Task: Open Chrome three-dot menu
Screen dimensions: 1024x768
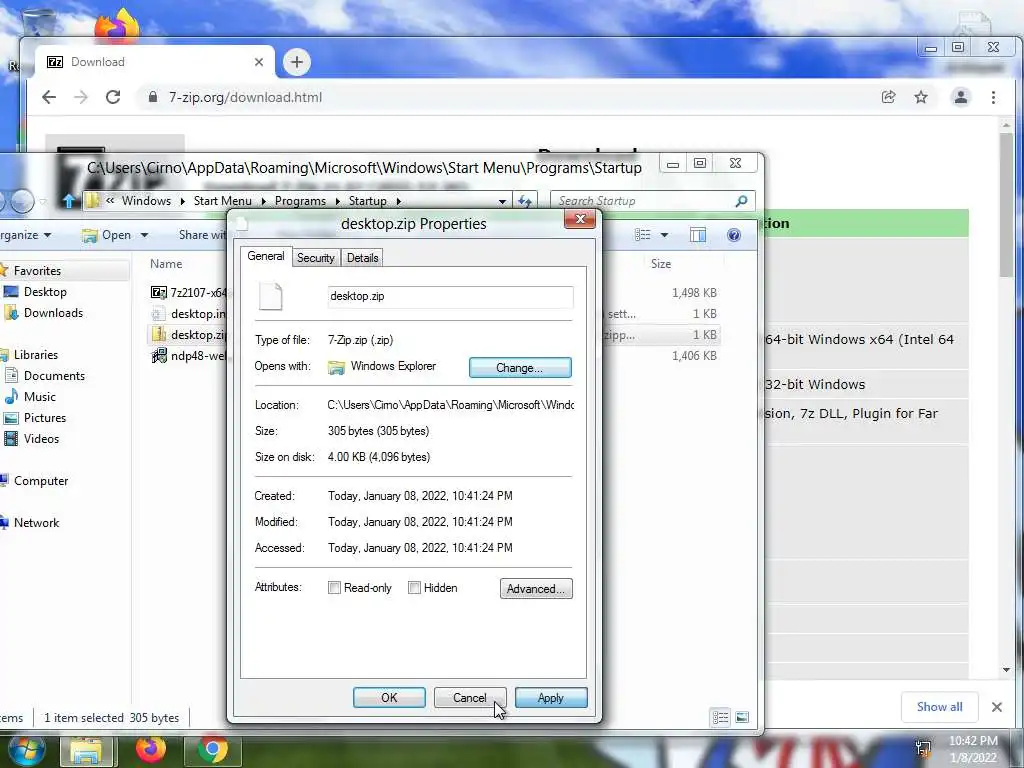Action: pyautogui.click(x=993, y=97)
